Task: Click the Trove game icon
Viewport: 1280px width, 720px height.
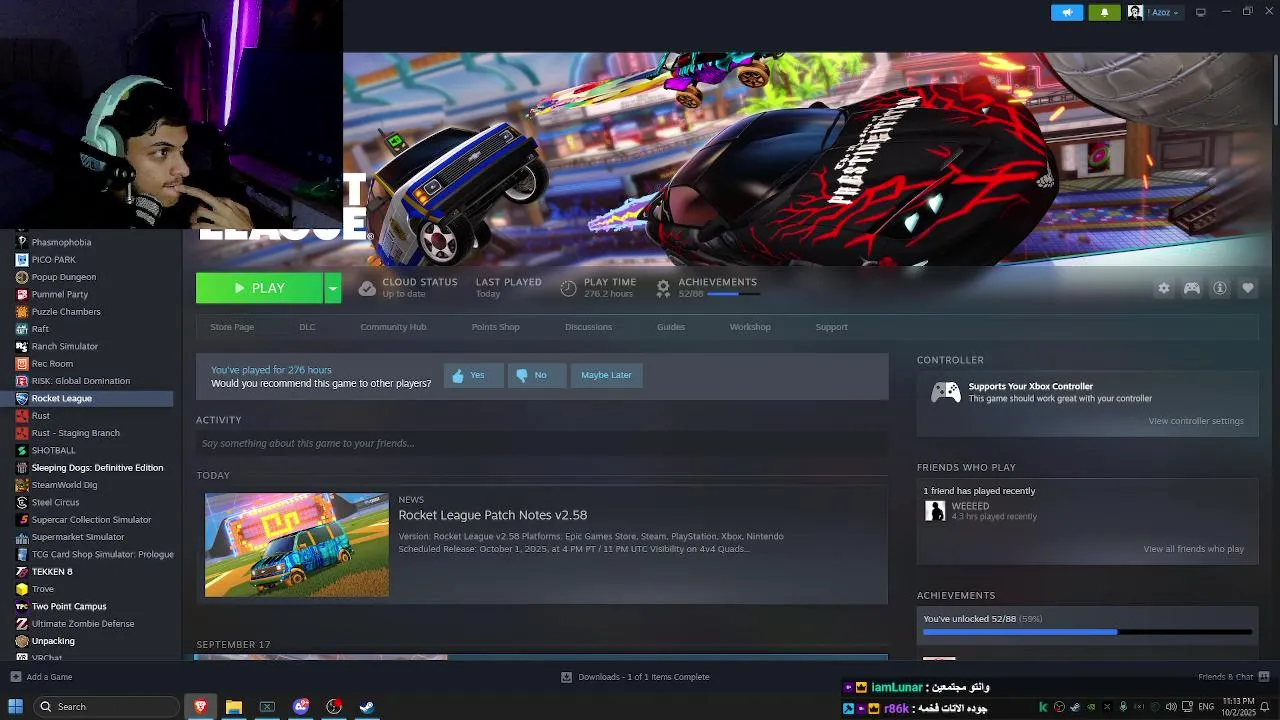Action: click(22, 589)
